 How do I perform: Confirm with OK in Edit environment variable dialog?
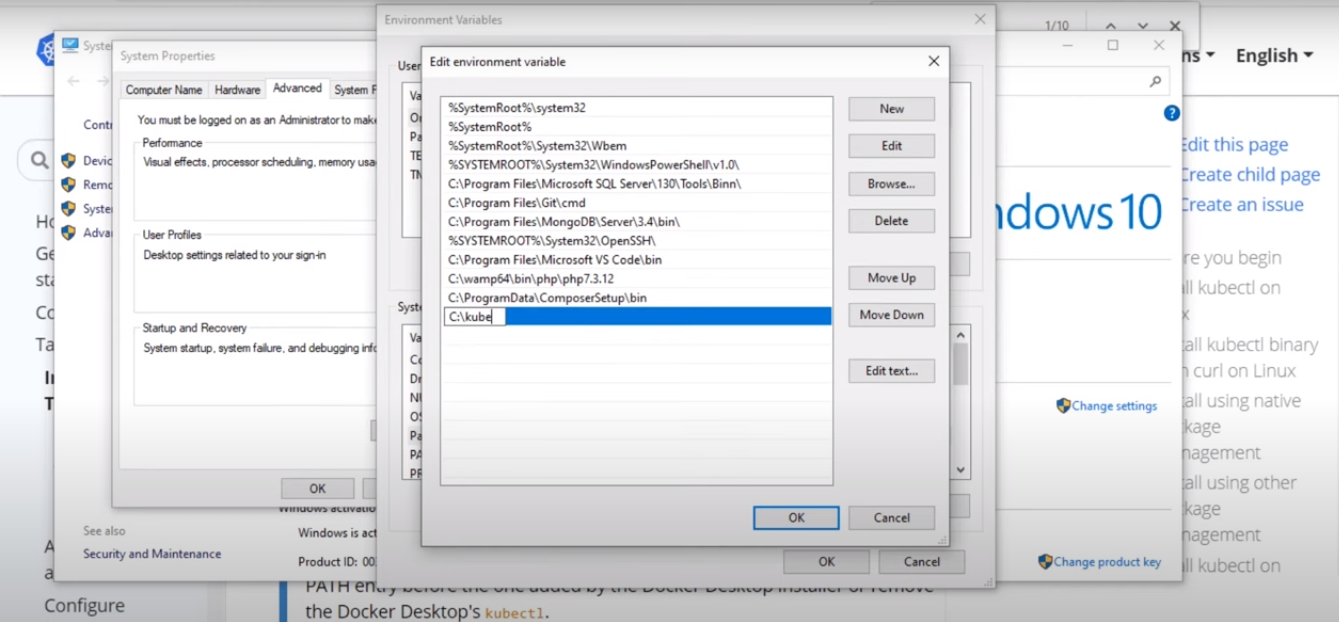[796, 518]
